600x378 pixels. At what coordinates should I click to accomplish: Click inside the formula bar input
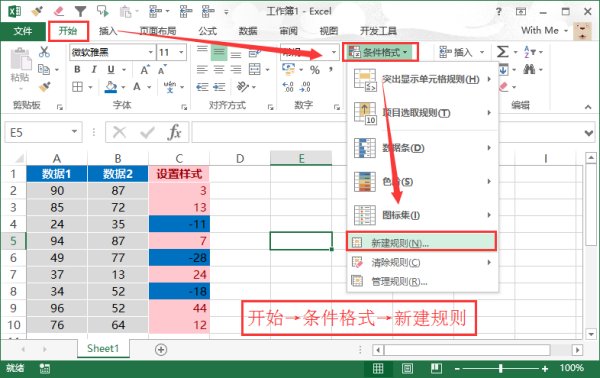click(269, 132)
